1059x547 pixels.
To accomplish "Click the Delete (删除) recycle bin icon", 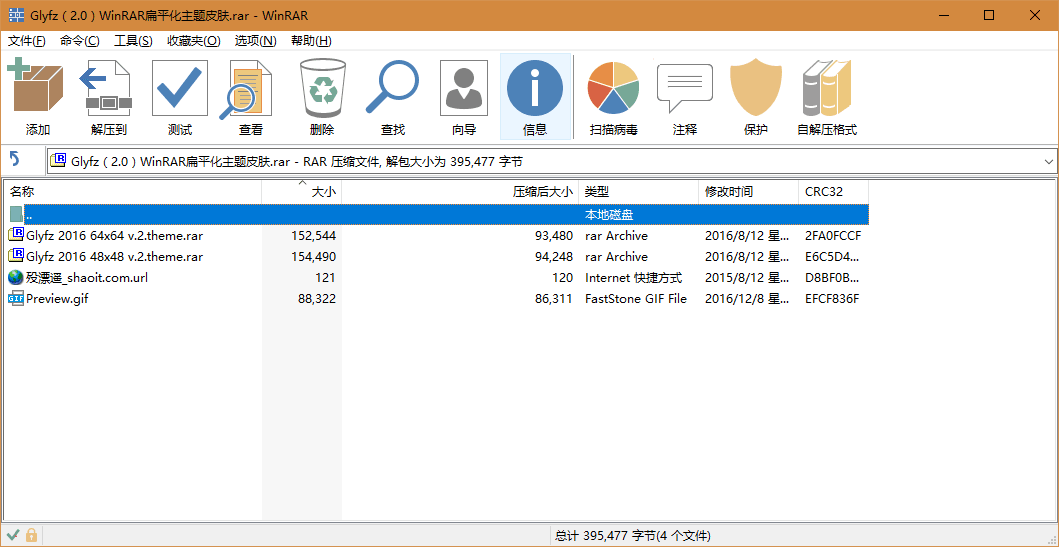I will pos(322,88).
